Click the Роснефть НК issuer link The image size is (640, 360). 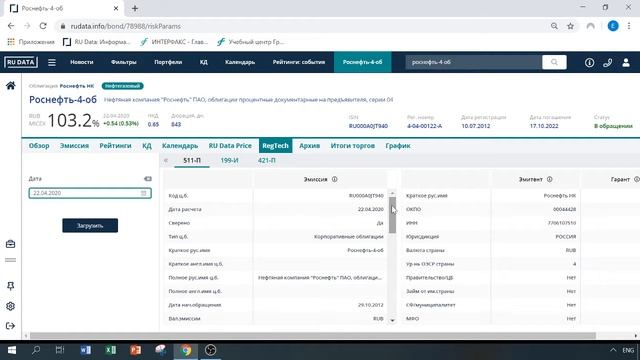coord(77,86)
